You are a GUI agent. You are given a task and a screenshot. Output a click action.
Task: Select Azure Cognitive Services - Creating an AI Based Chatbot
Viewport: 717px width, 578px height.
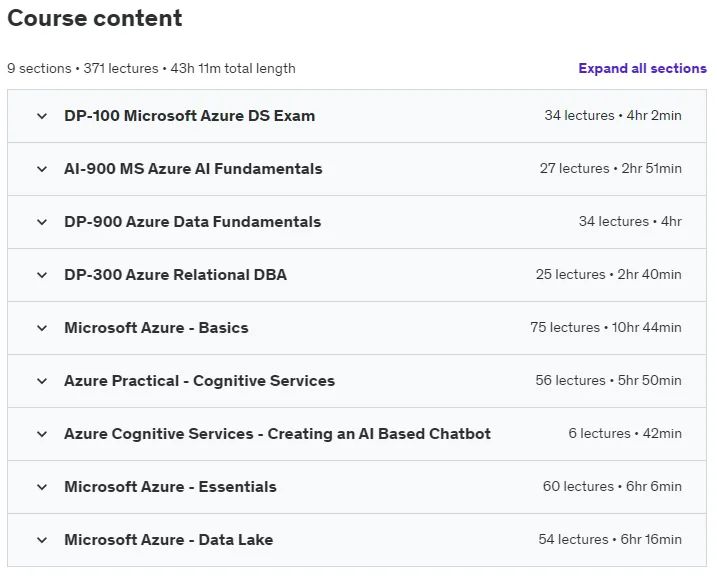278,434
